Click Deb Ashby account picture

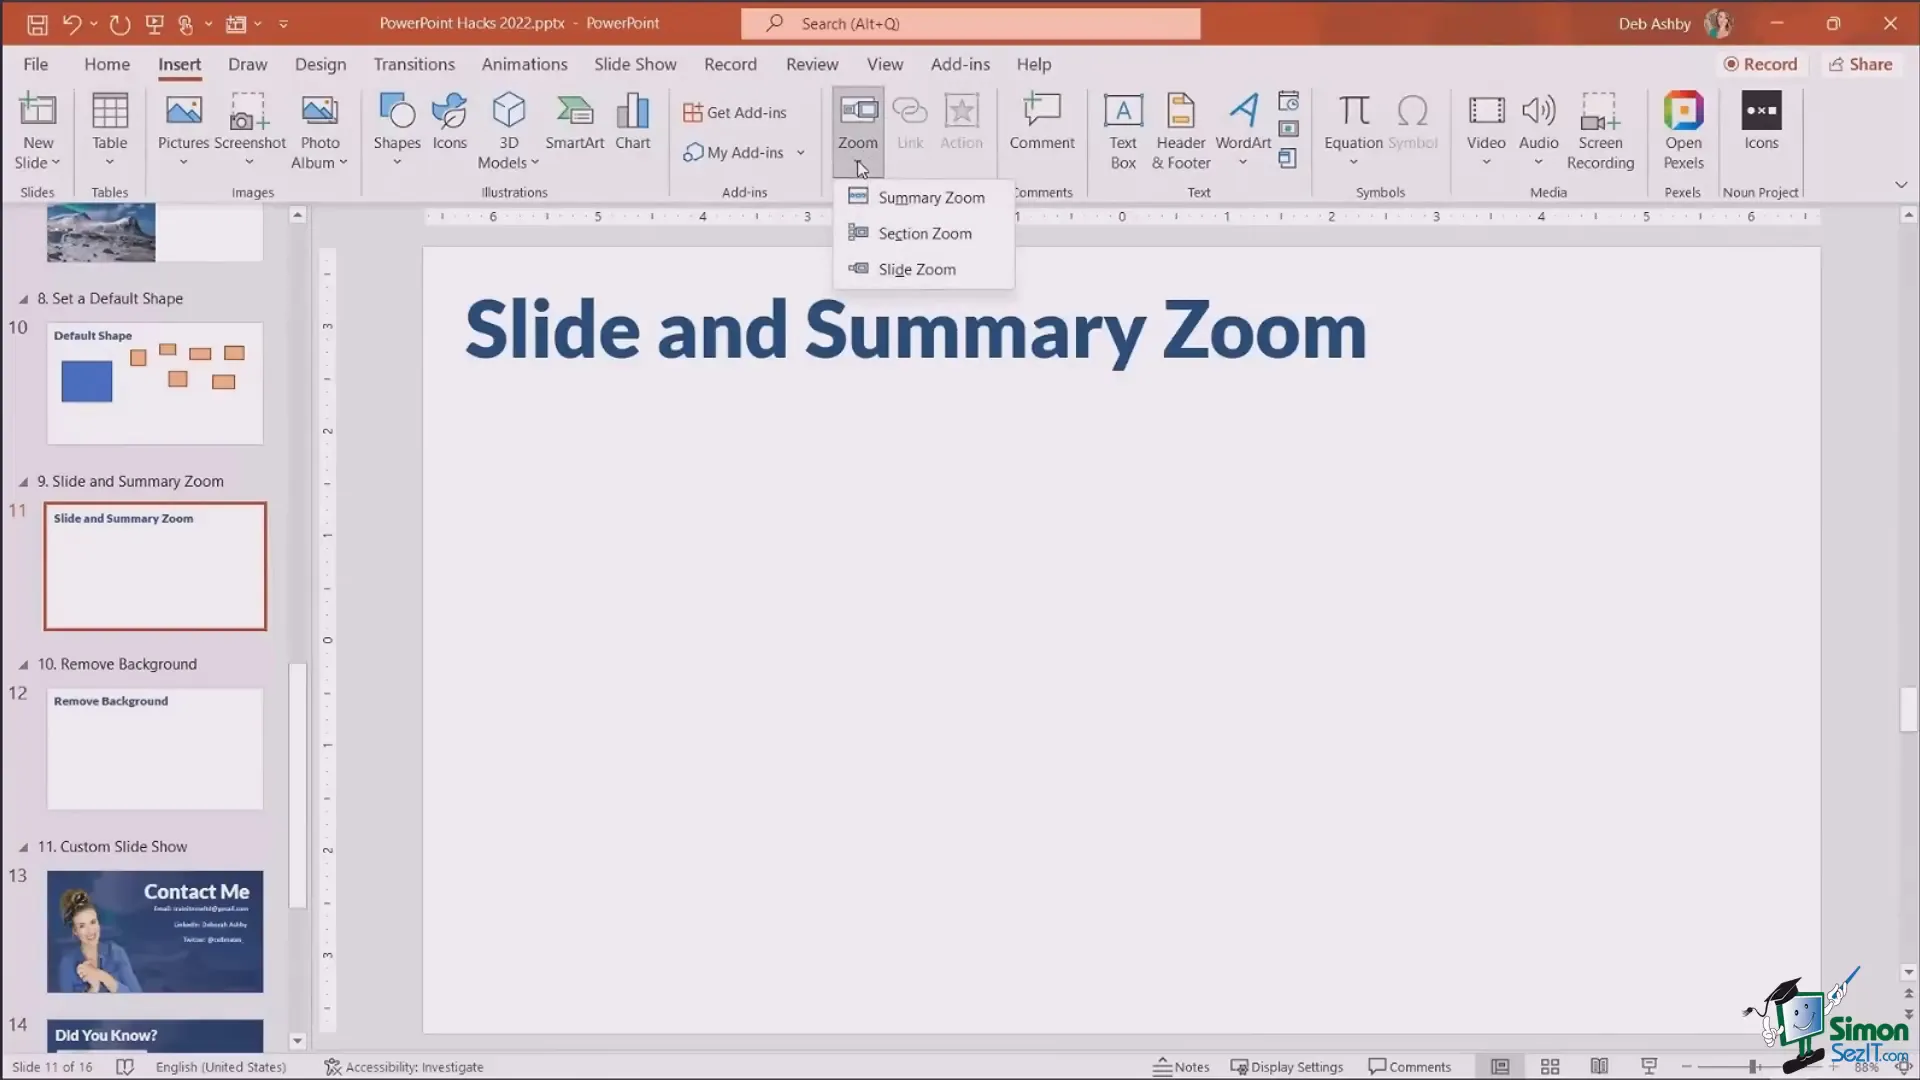(x=1718, y=24)
